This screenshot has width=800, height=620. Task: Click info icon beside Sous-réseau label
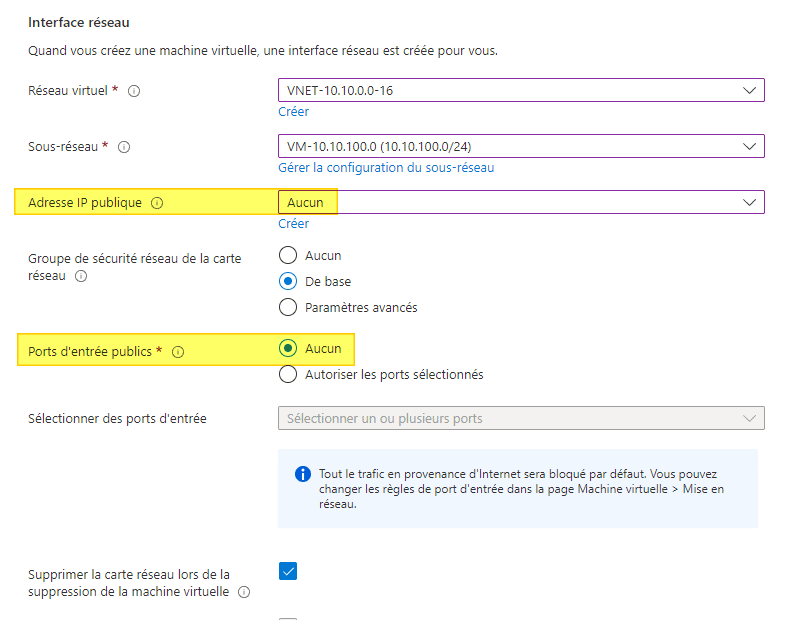(x=125, y=147)
